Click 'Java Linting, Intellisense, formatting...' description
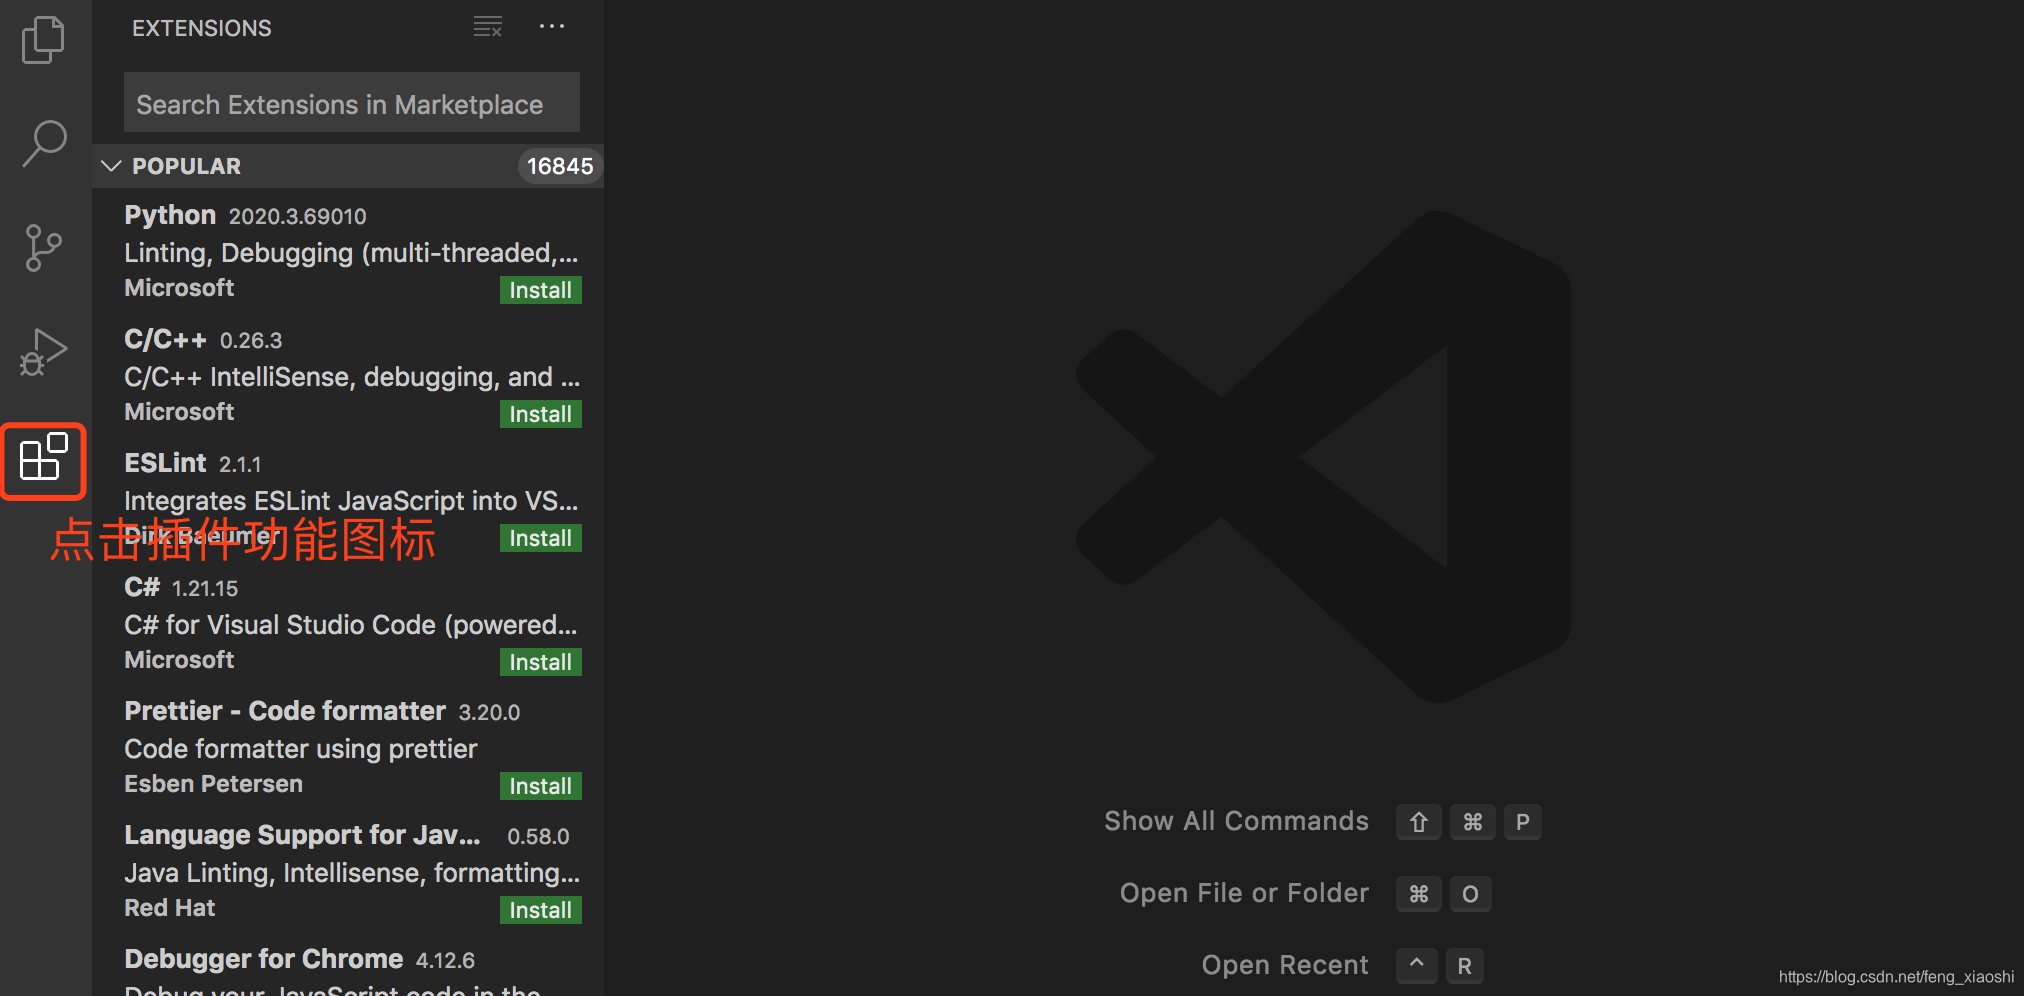This screenshot has width=2024, height=996. [x=352, y=873]
